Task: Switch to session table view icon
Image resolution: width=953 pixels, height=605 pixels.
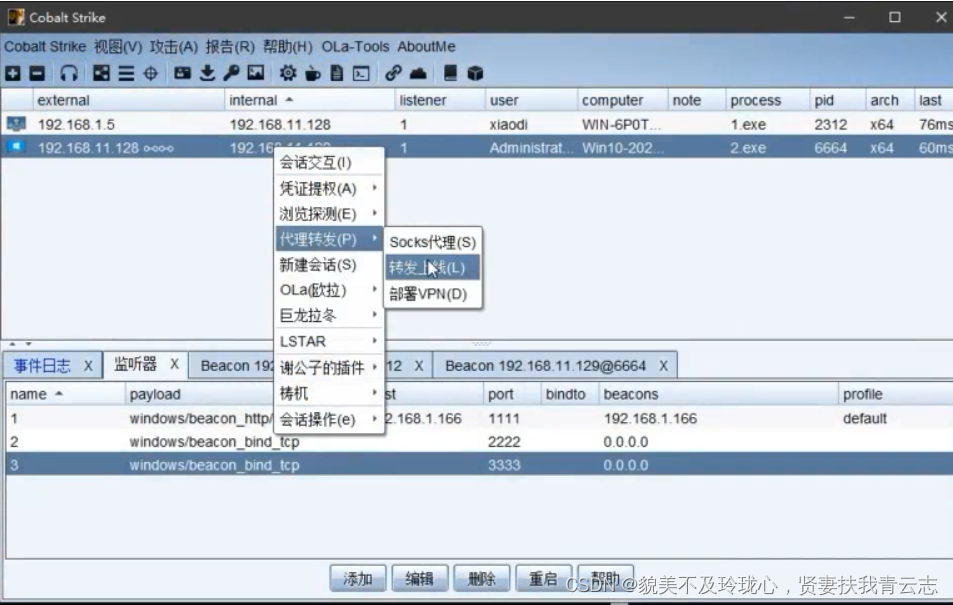Action: point(126,74)
